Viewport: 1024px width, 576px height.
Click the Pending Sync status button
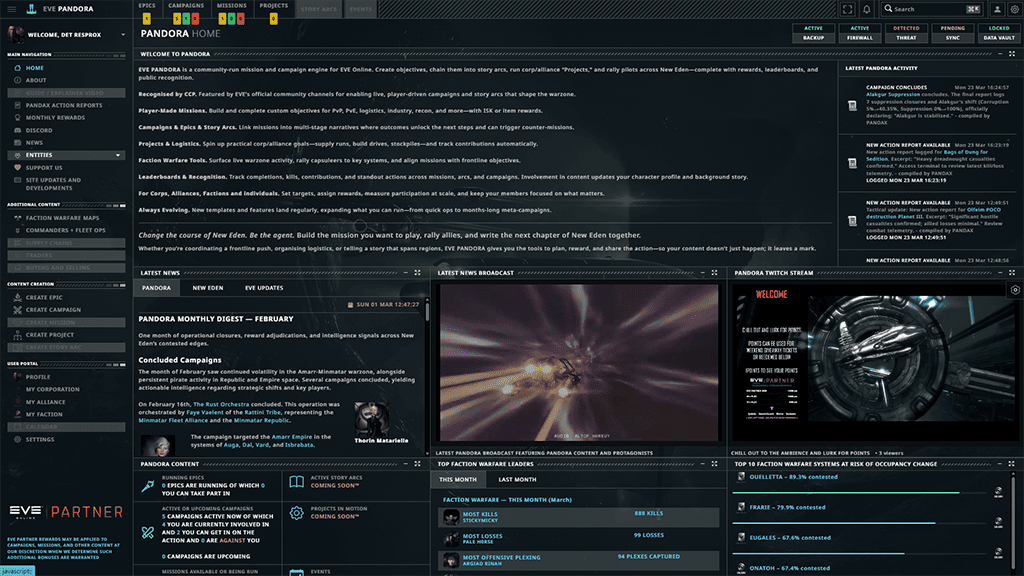[952, 33]
